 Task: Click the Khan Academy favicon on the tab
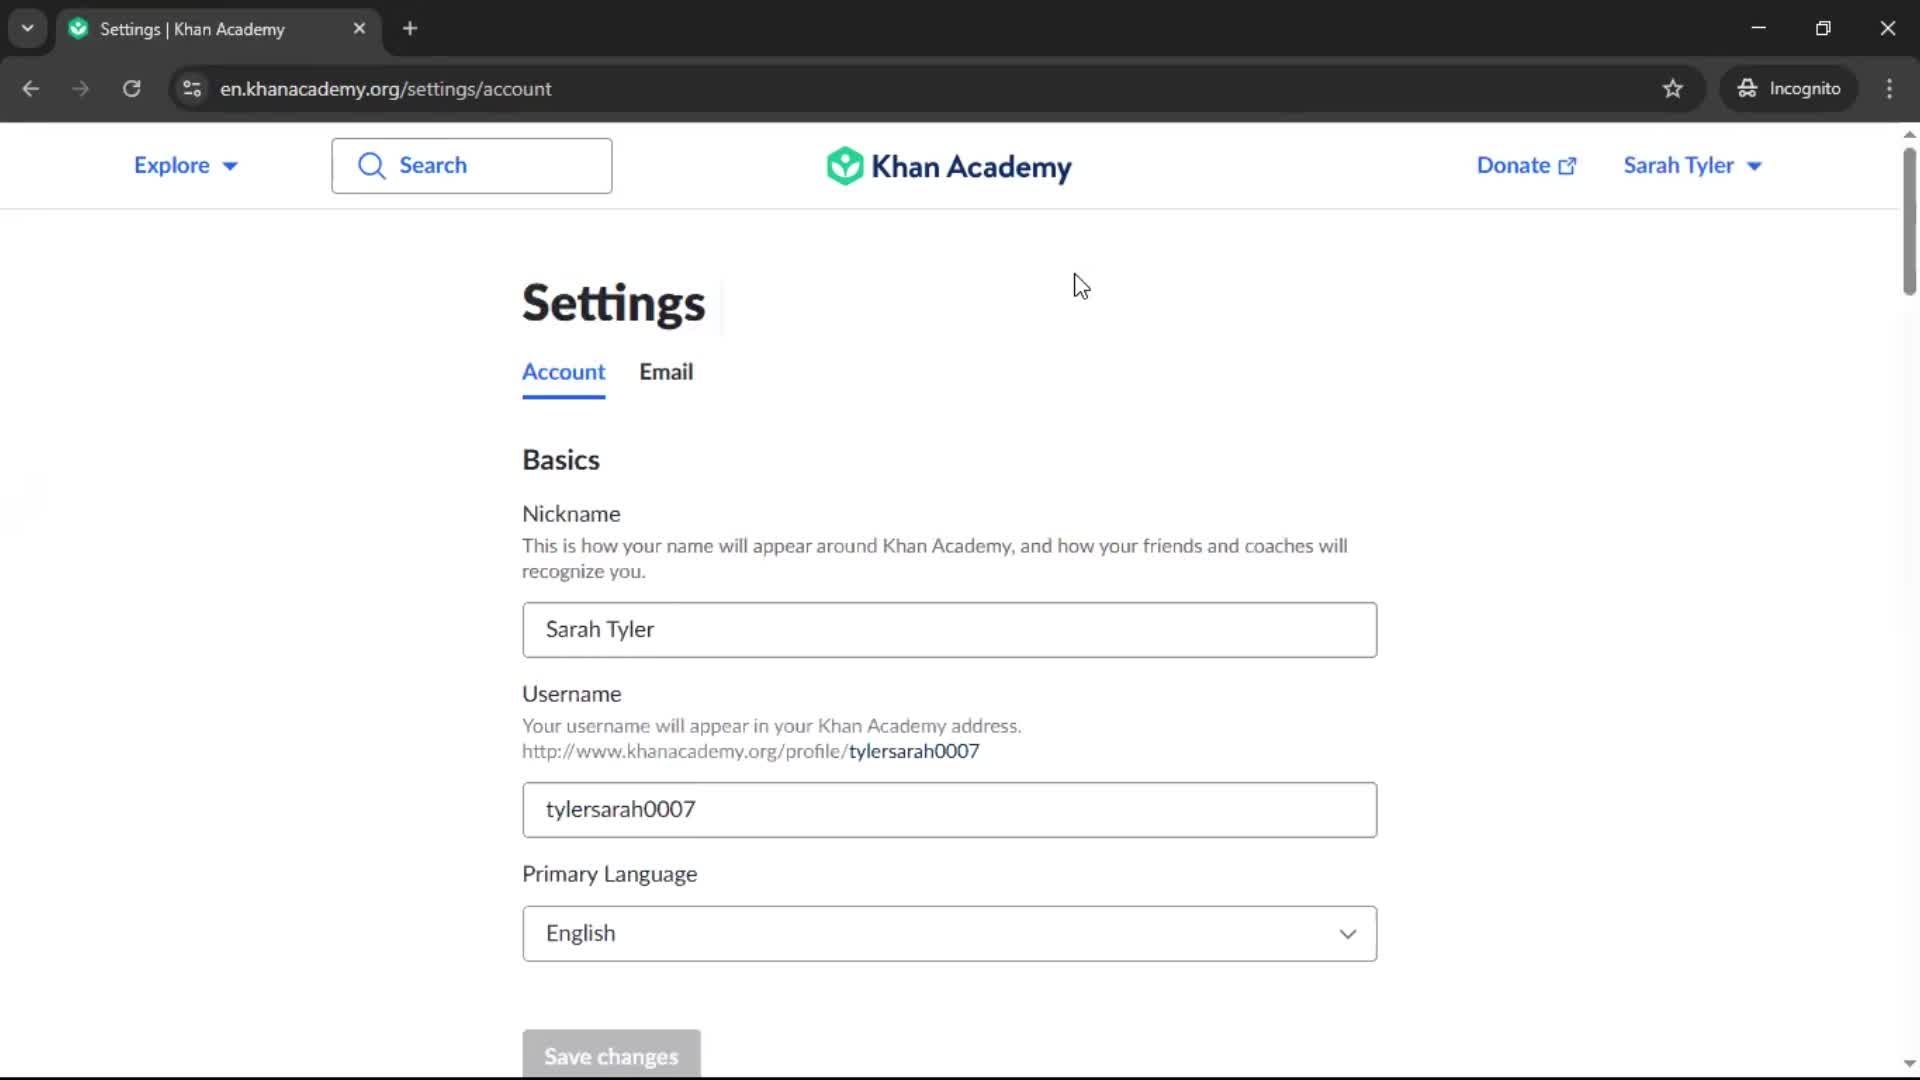pyautogui.click(x=79, y=29)
